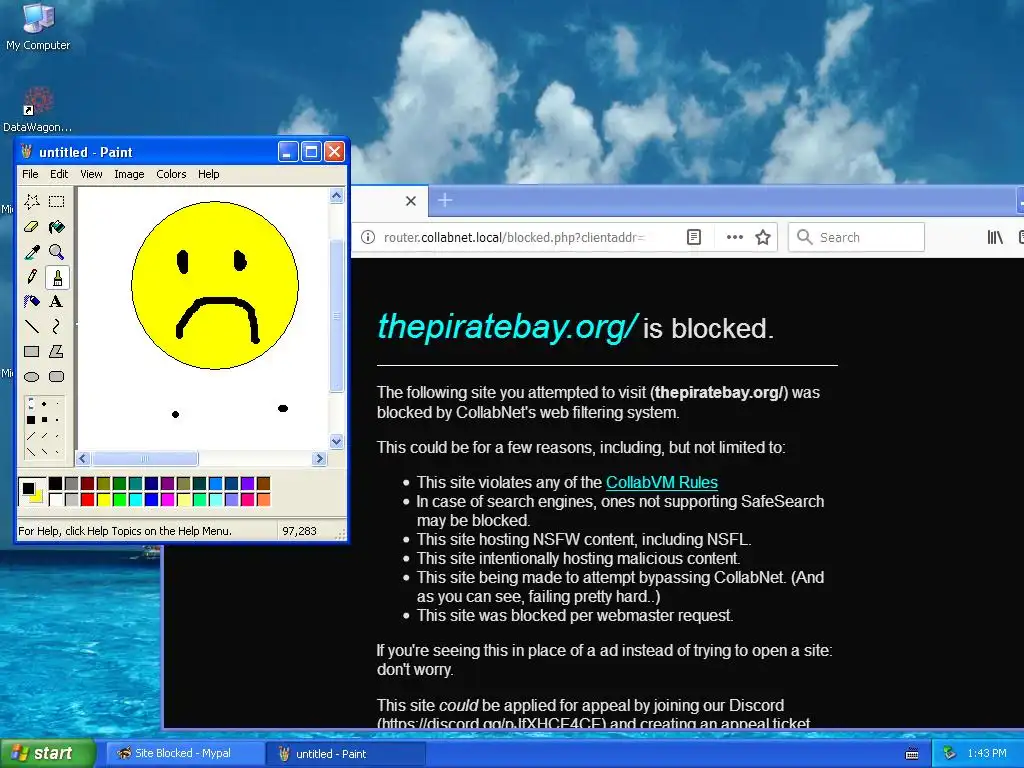Choose the large backslash brush shape

click(x=31, y=452)
